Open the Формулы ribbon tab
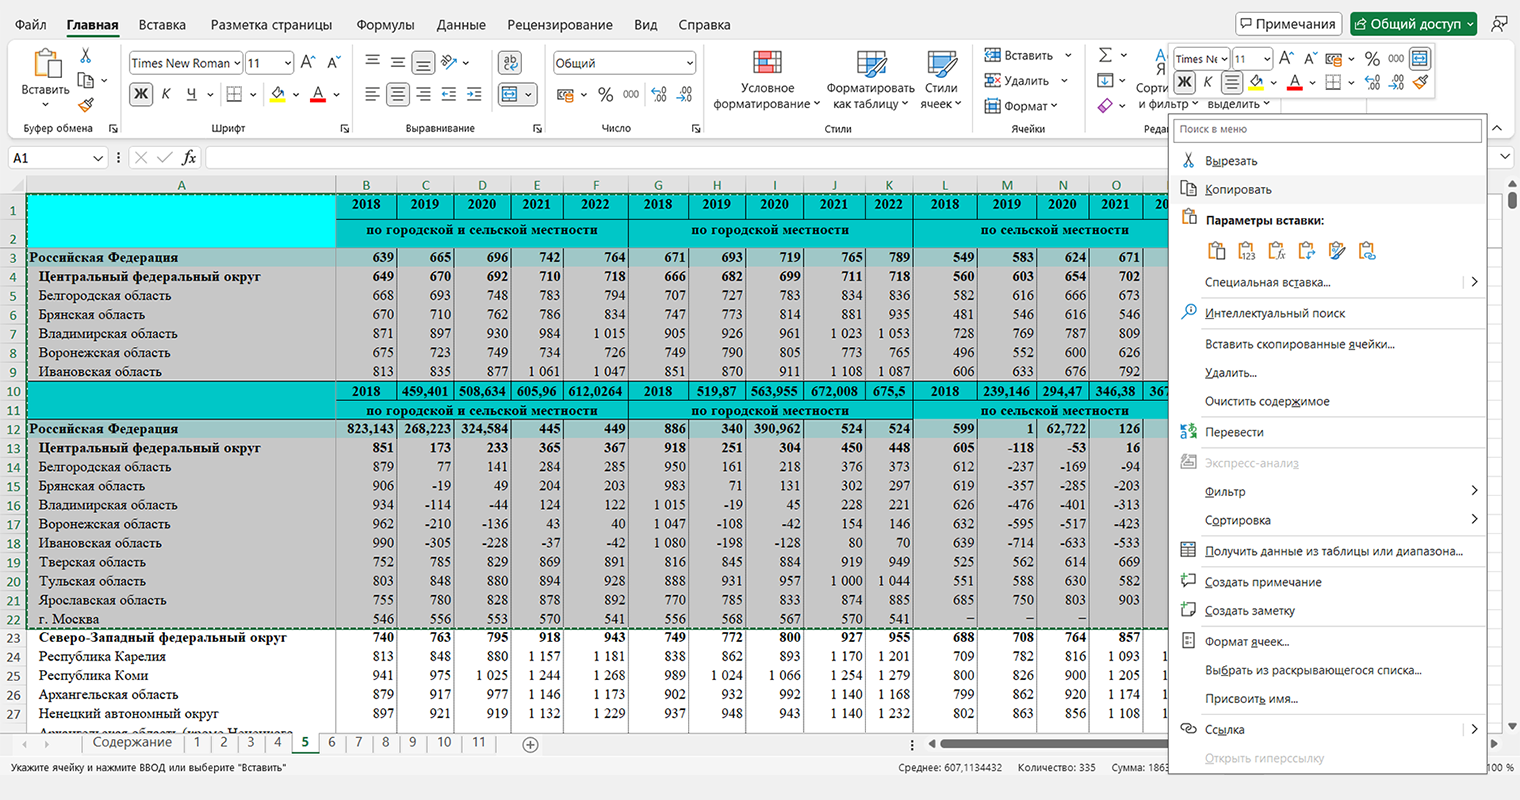This screenshot has height=800, width=1520. (x=385, y=24)
